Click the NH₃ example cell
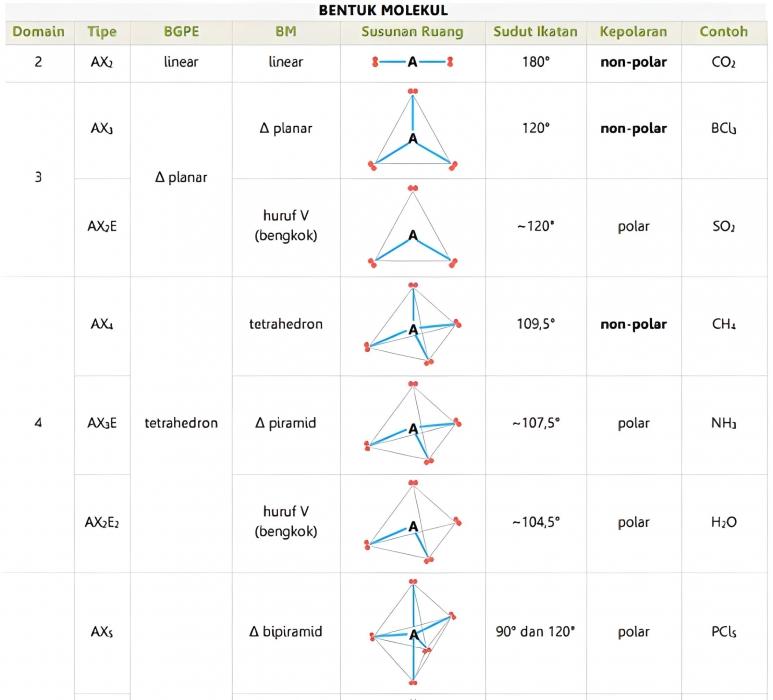773x700 pixels. point(723,423)
